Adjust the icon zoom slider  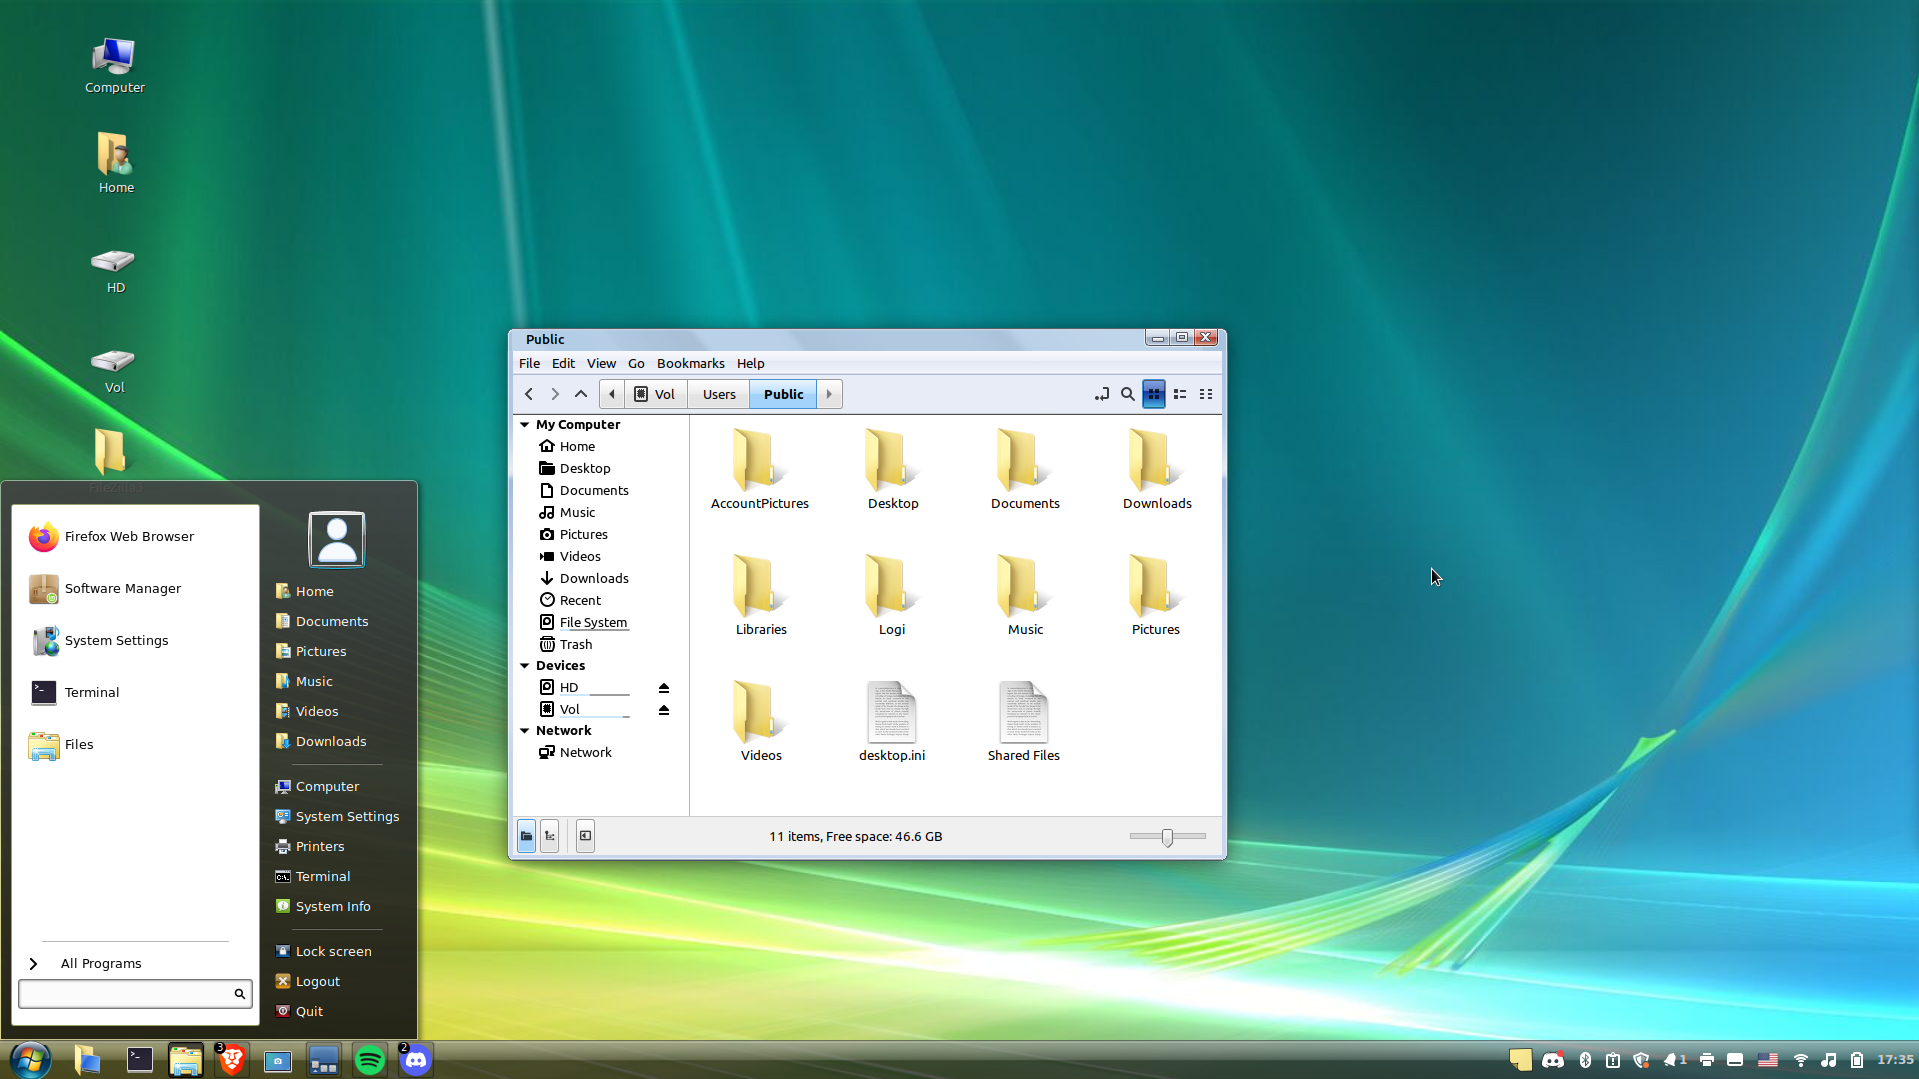tap(1167, 837)
